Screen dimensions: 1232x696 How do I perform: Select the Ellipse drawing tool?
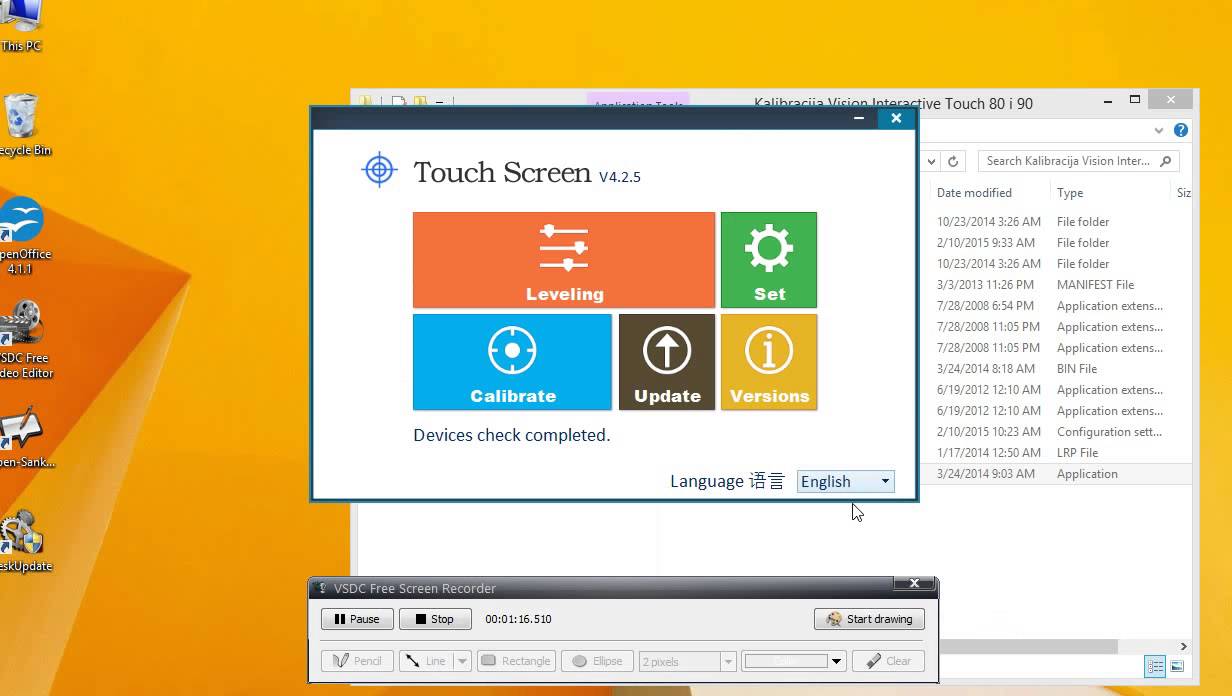597,661
